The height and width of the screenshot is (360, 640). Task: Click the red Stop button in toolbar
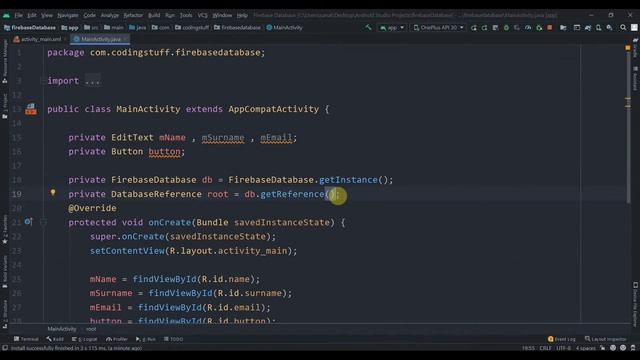[550, 28]
